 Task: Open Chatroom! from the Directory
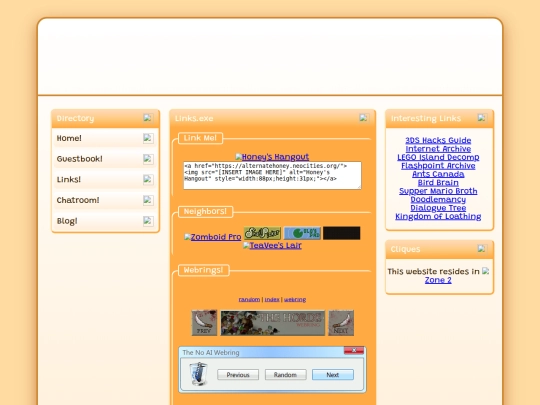(x=78, y=200)
